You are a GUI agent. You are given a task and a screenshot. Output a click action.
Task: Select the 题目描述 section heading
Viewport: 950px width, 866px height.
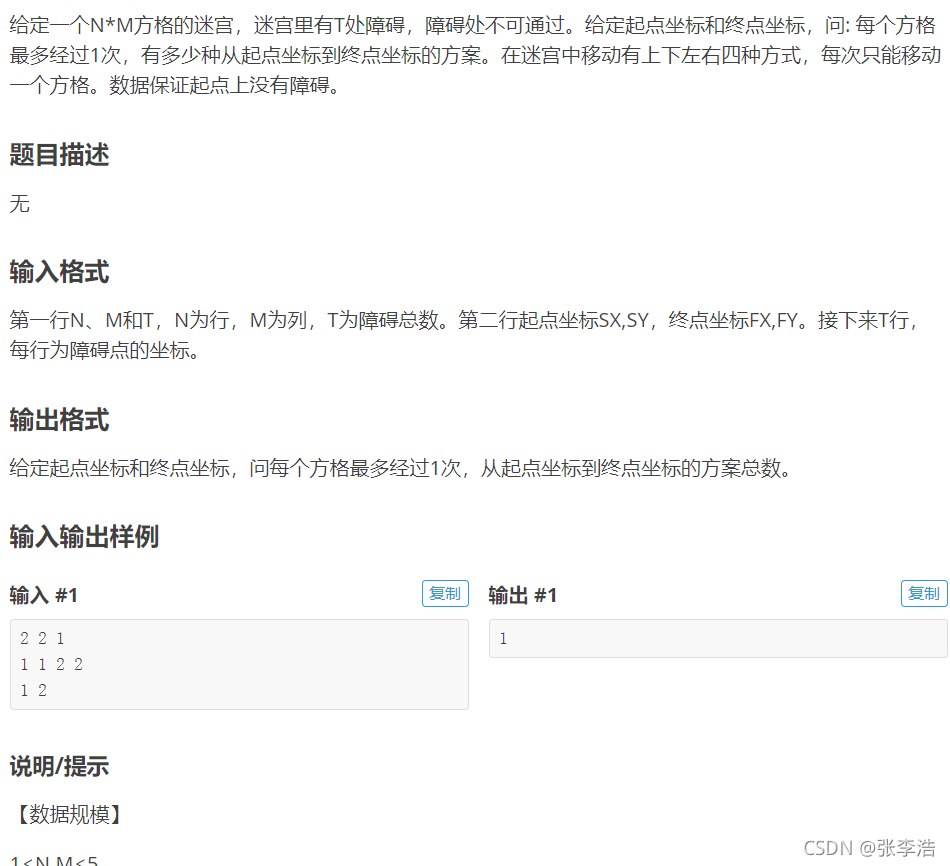tap(59, 155)
